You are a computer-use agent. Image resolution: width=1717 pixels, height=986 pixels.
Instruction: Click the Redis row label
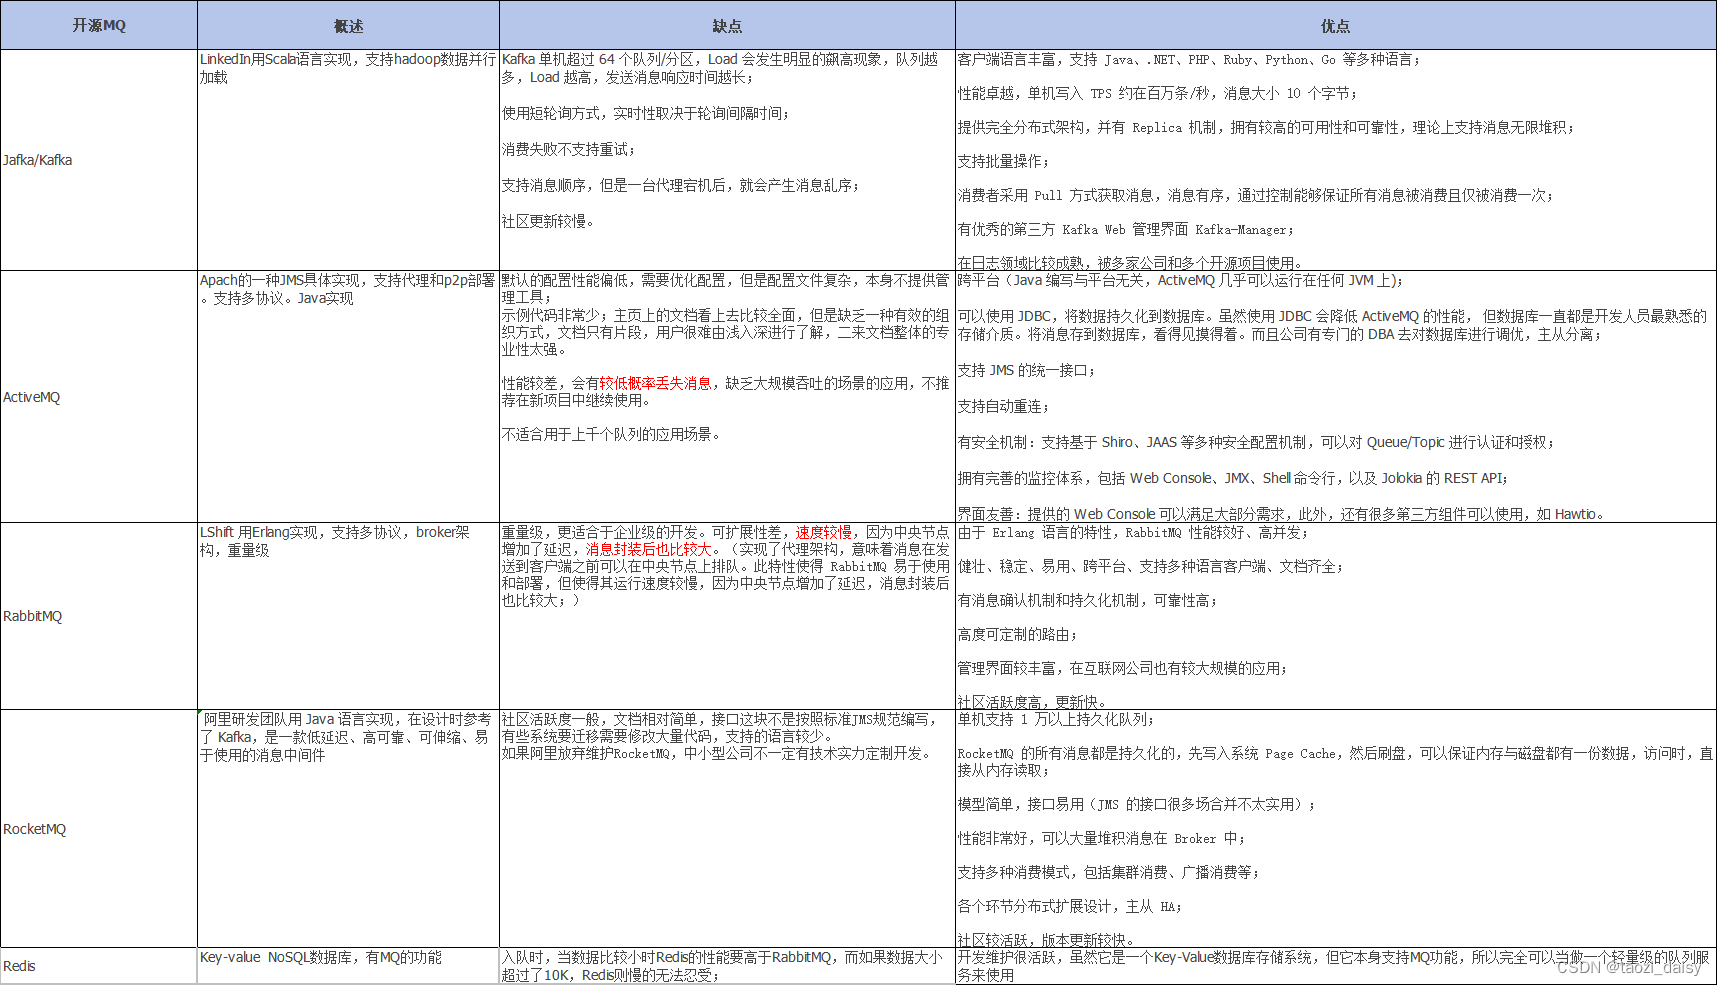click(19, 966)
